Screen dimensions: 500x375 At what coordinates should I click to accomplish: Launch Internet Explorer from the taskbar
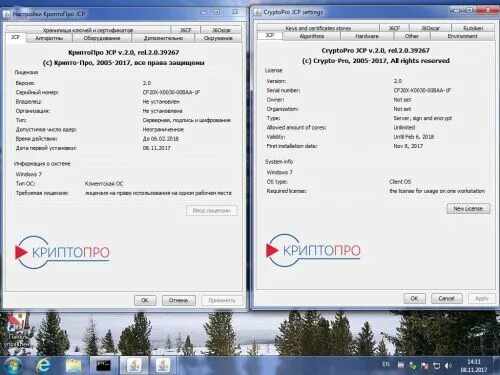[x=43, y=365]
